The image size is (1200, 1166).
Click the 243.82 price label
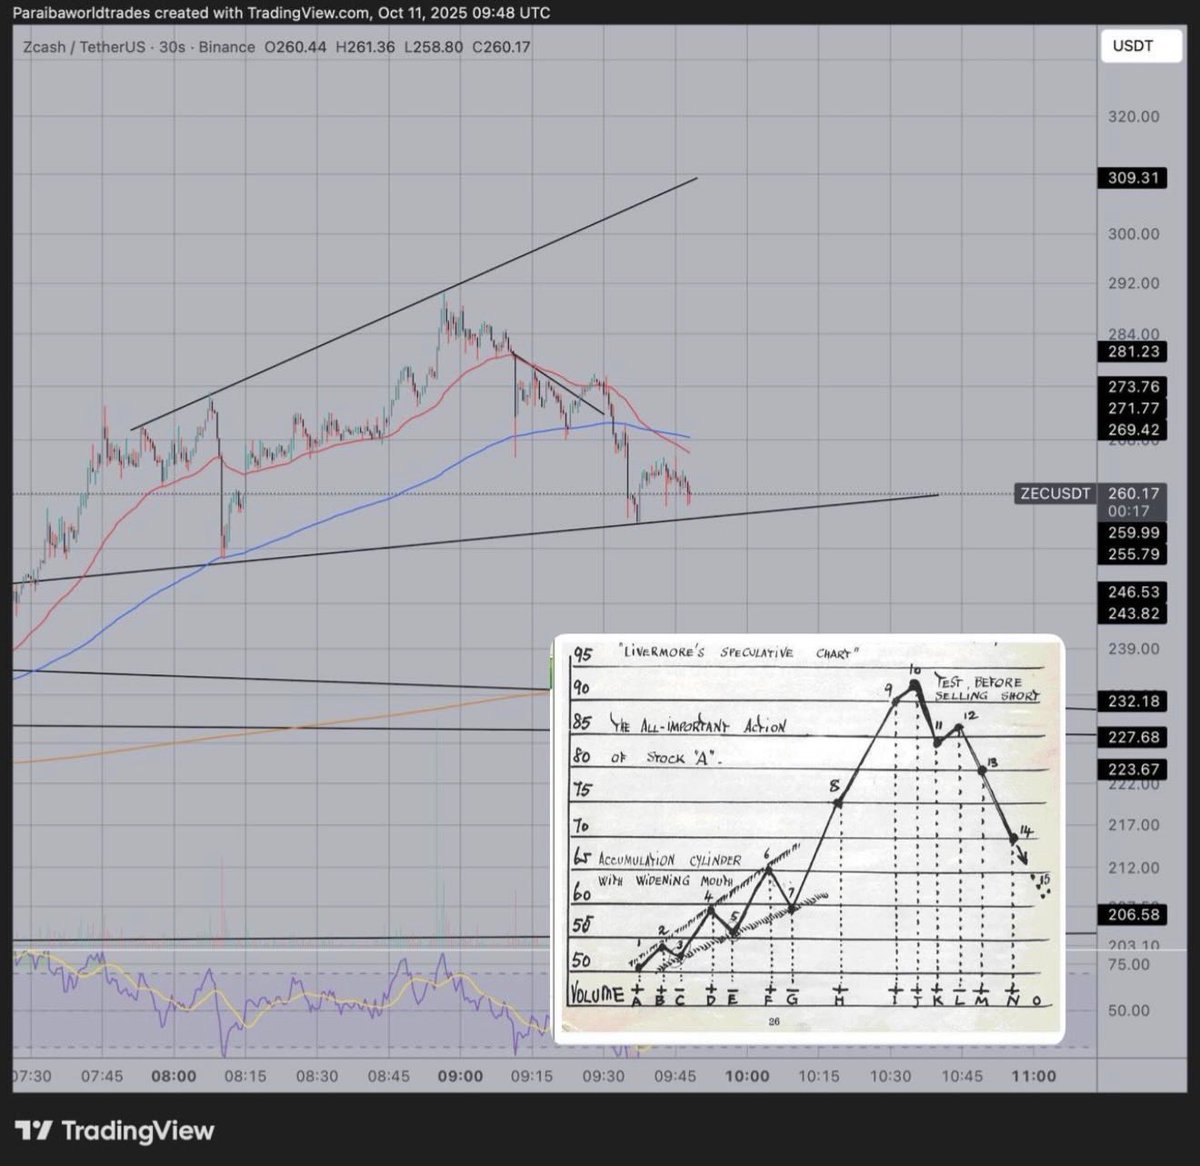pos(1133,613)
